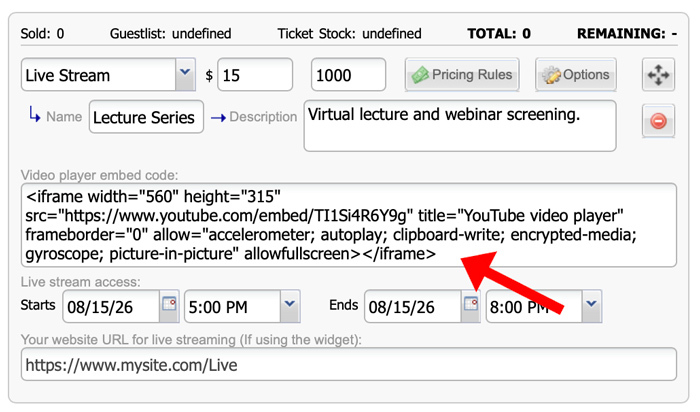700x412 pixels.
Task: Open calendar picker for Starts date
Action: click(169, 305)
